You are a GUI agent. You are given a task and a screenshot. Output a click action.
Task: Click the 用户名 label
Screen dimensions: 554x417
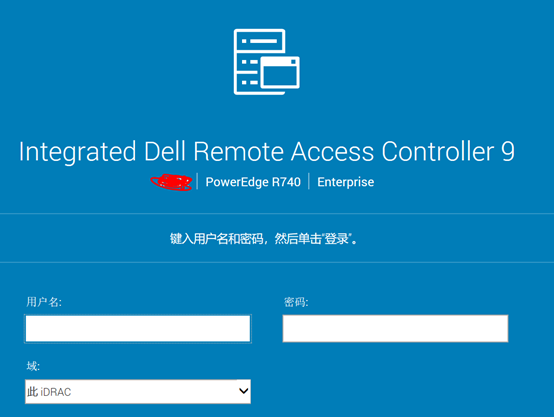44,302
